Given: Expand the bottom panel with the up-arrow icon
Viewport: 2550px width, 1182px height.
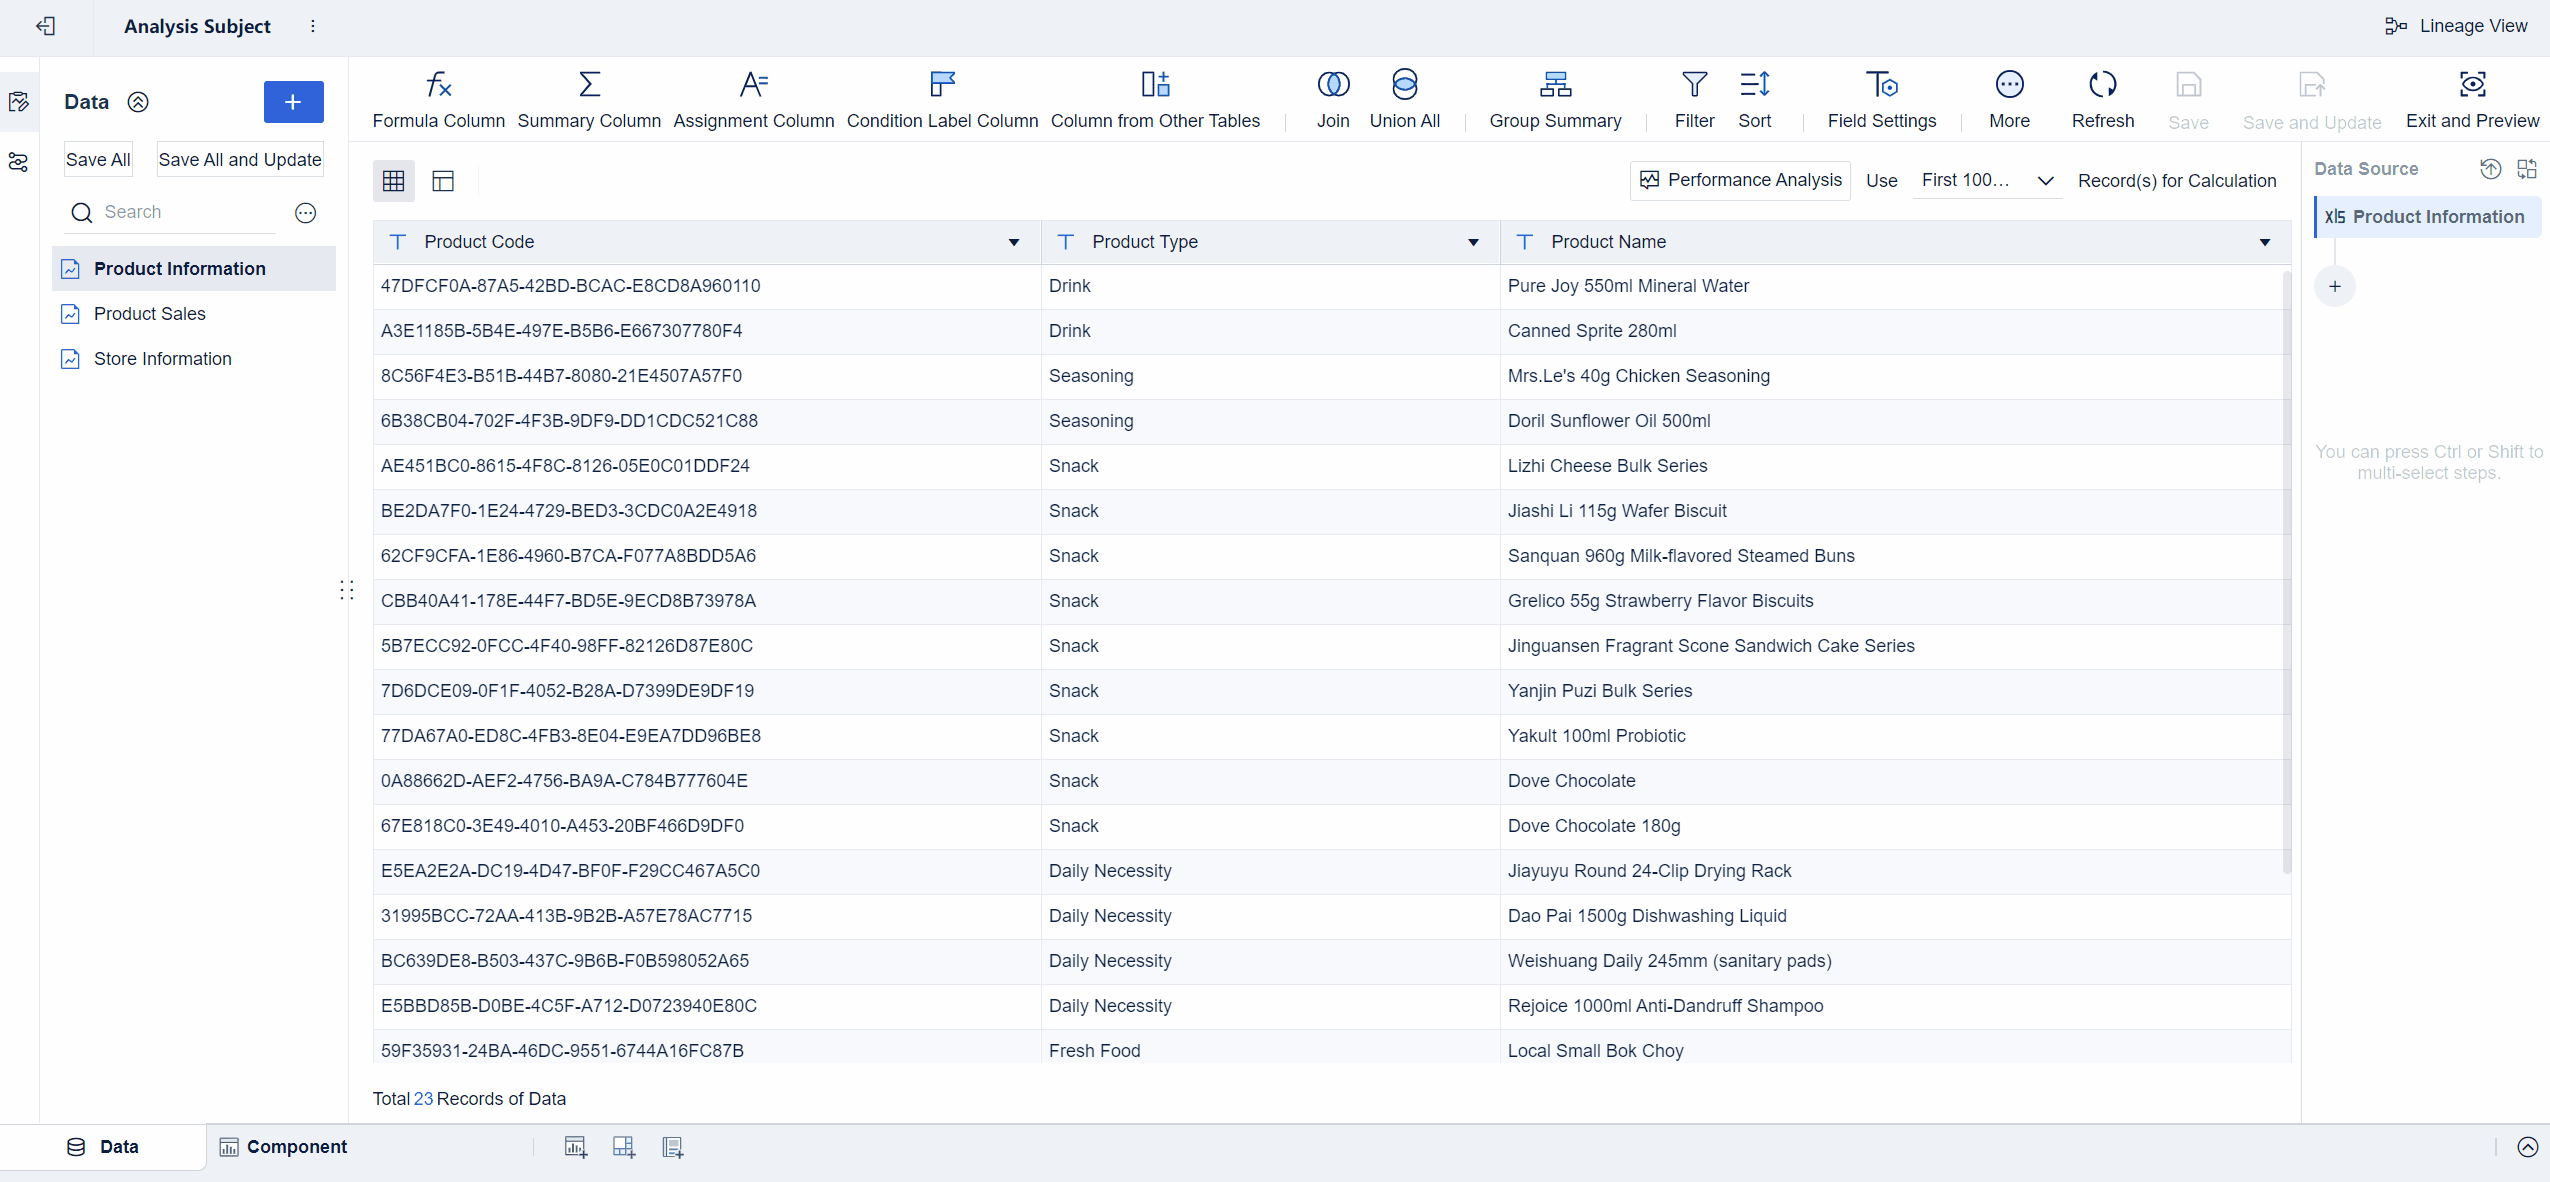Looking at the screenshot, I should (x=2527, y=1147).
